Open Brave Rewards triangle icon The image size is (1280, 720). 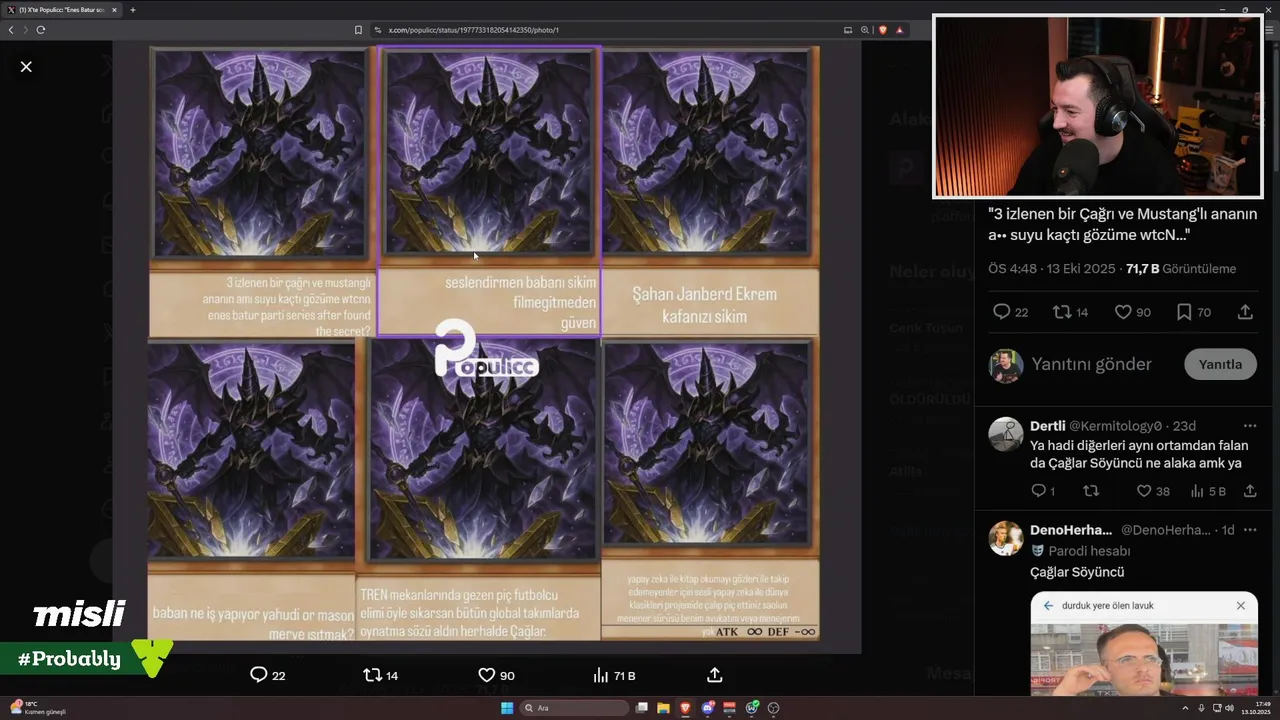click(899, 30)
